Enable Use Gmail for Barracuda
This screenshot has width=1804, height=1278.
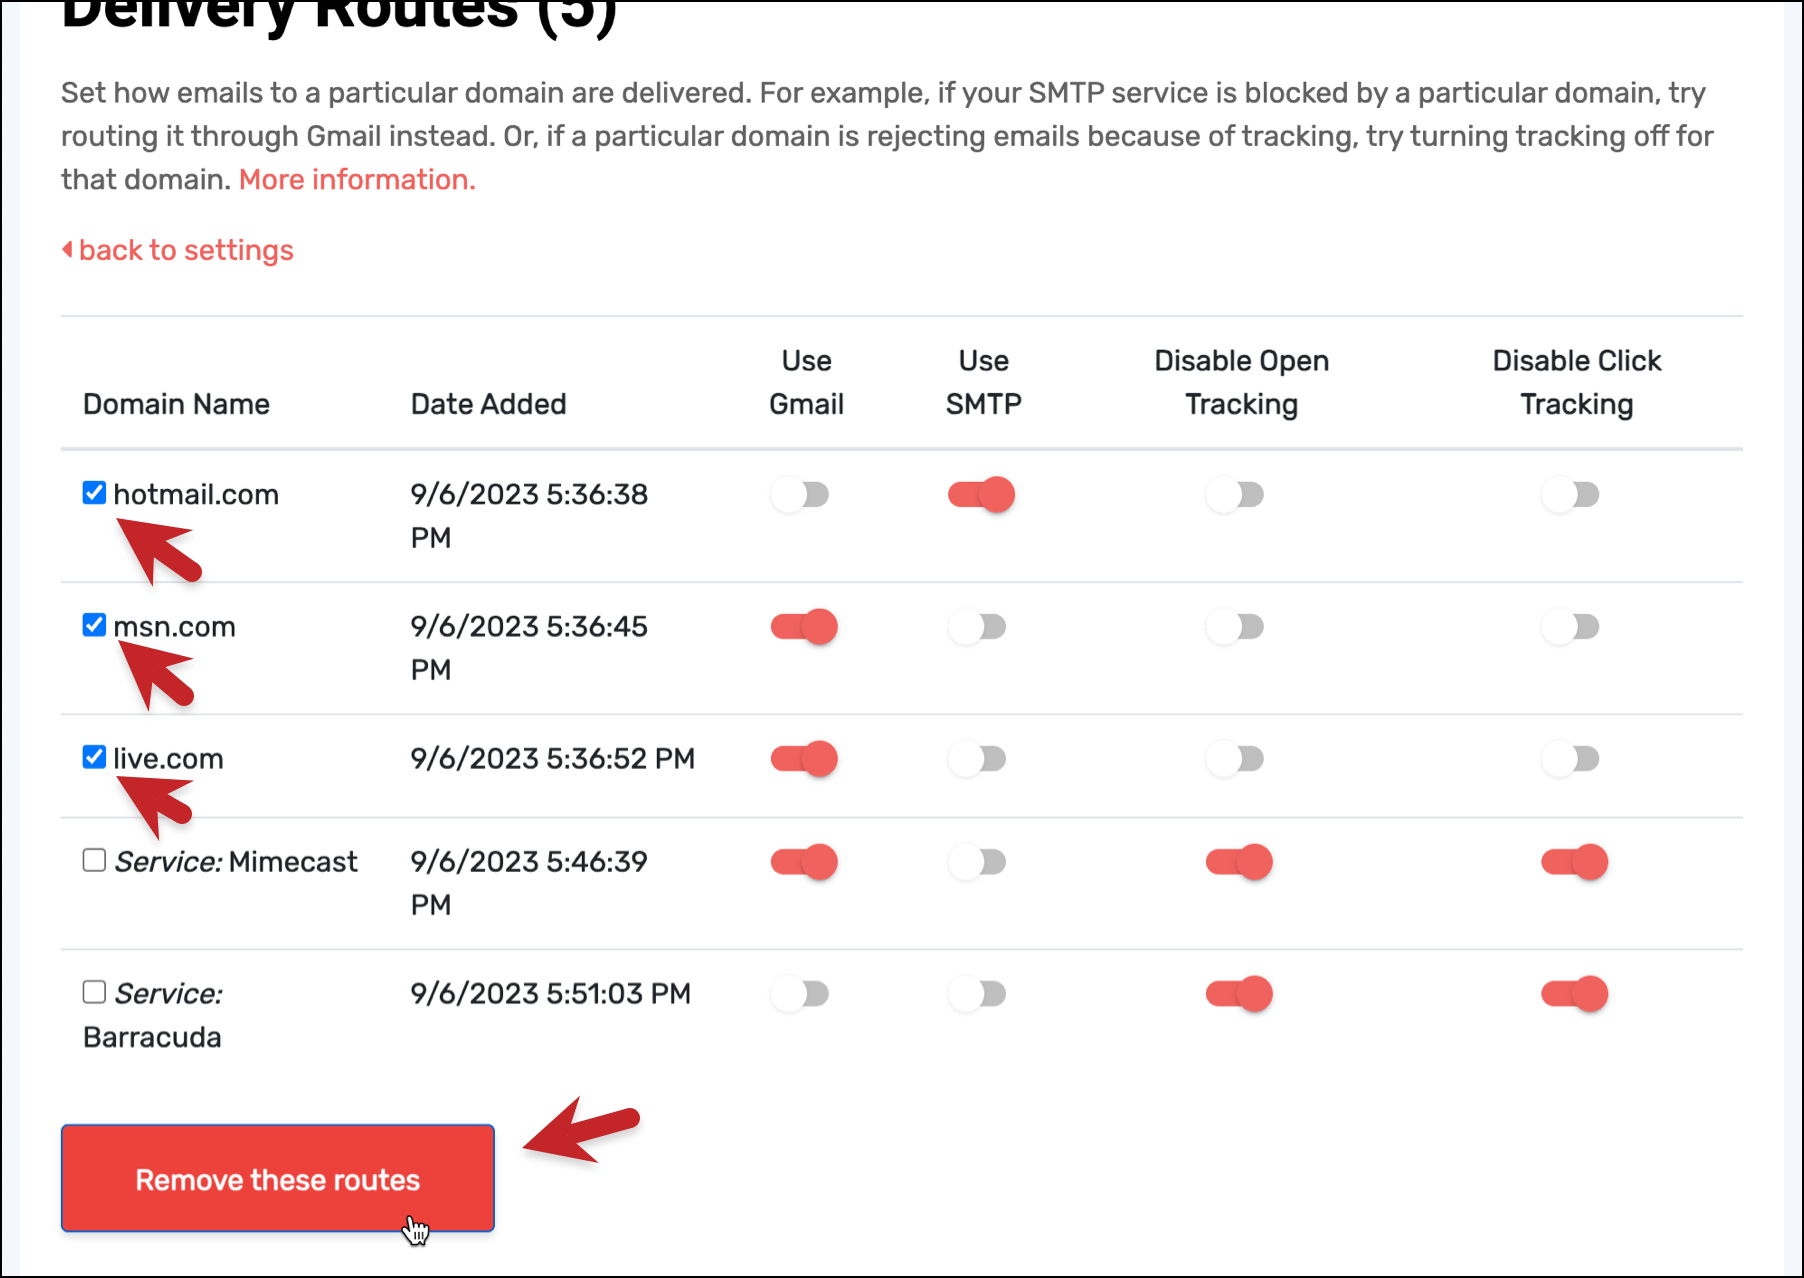[x=800, y=993]
